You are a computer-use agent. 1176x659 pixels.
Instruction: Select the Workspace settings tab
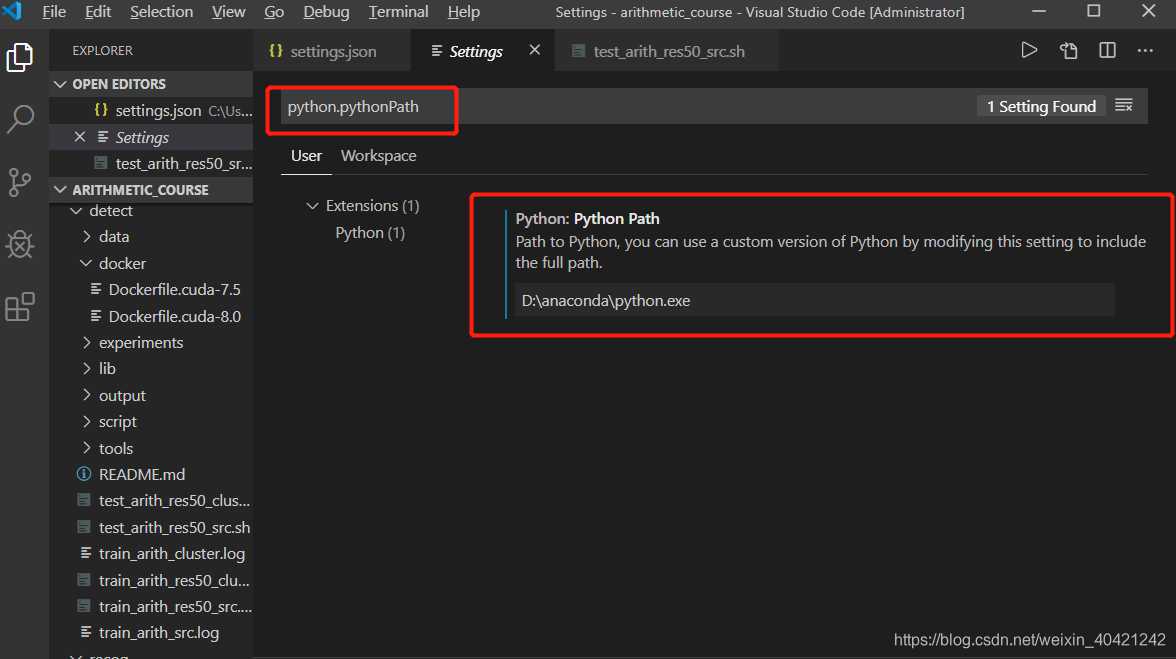tap(379, 156)
